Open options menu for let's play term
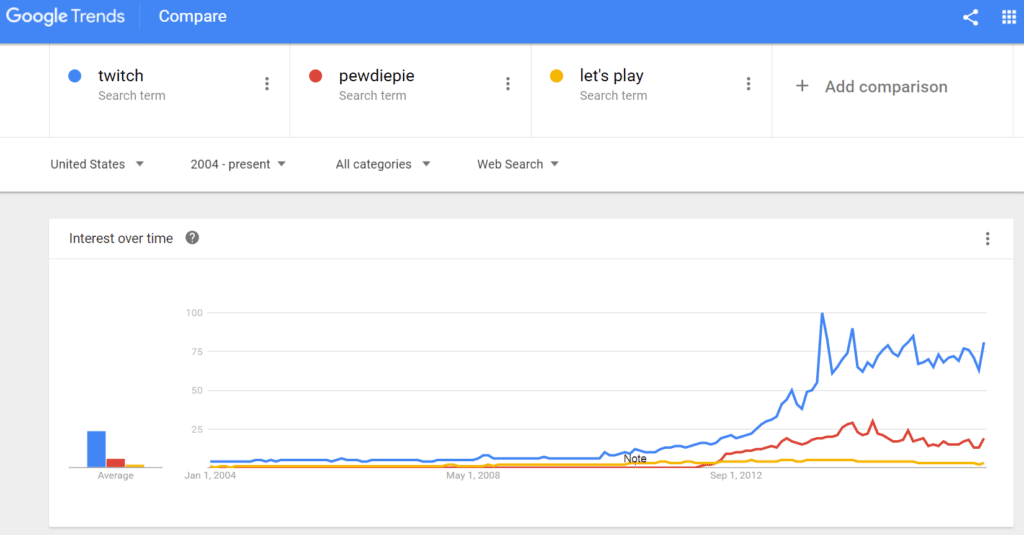The image size is (1024, 535). 748,84
